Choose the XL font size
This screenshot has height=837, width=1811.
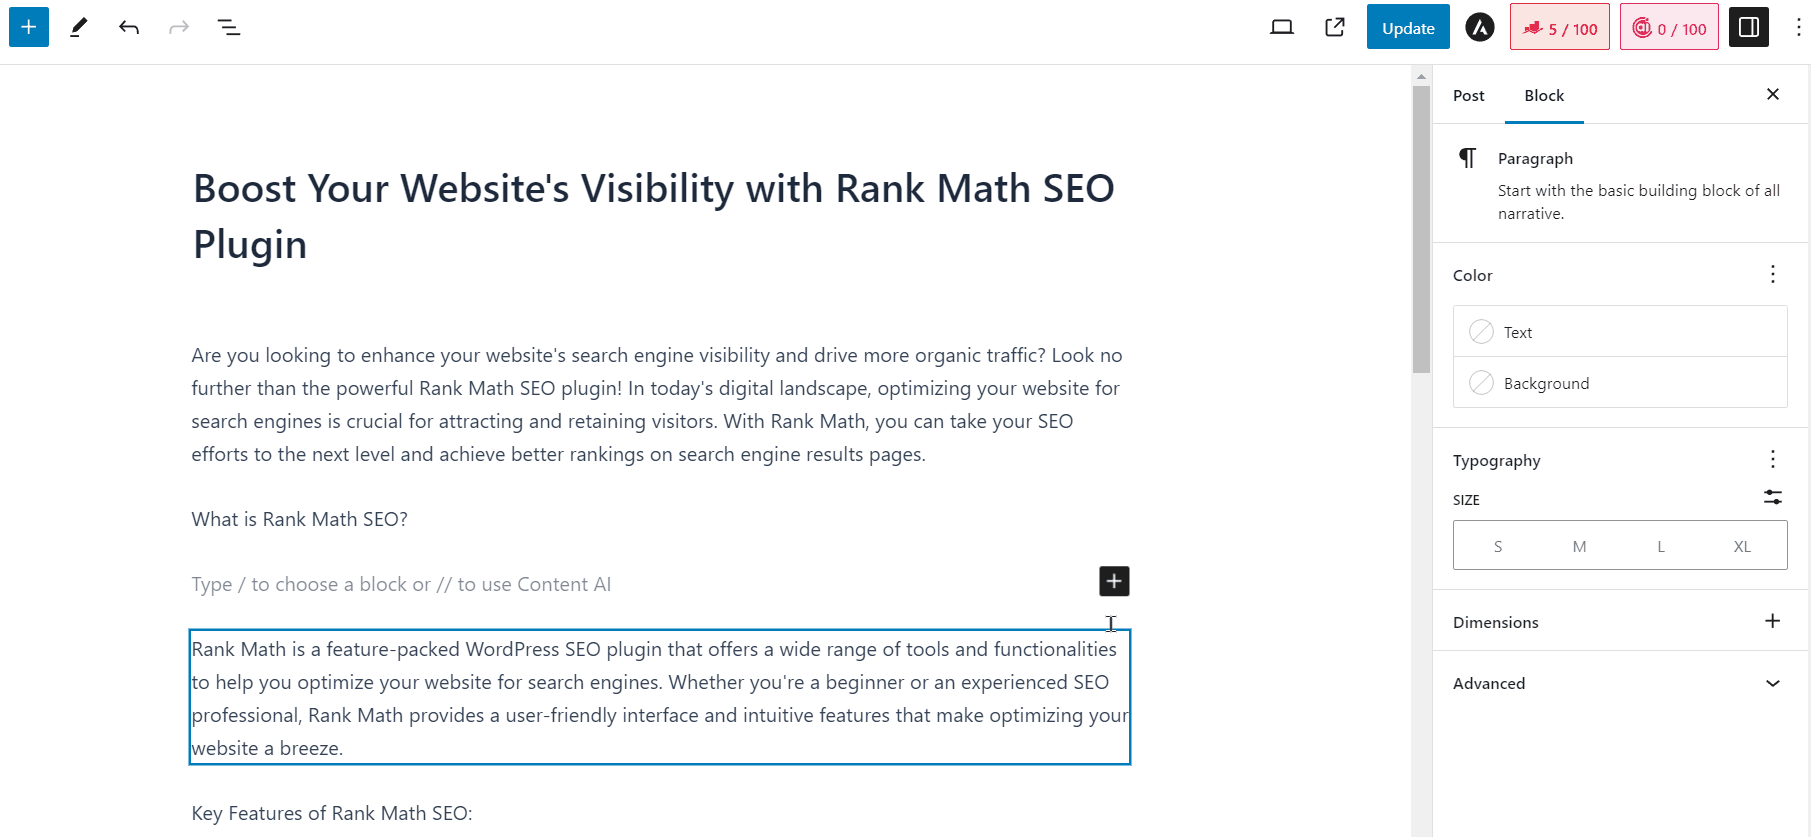click(x=1742, y=546)
